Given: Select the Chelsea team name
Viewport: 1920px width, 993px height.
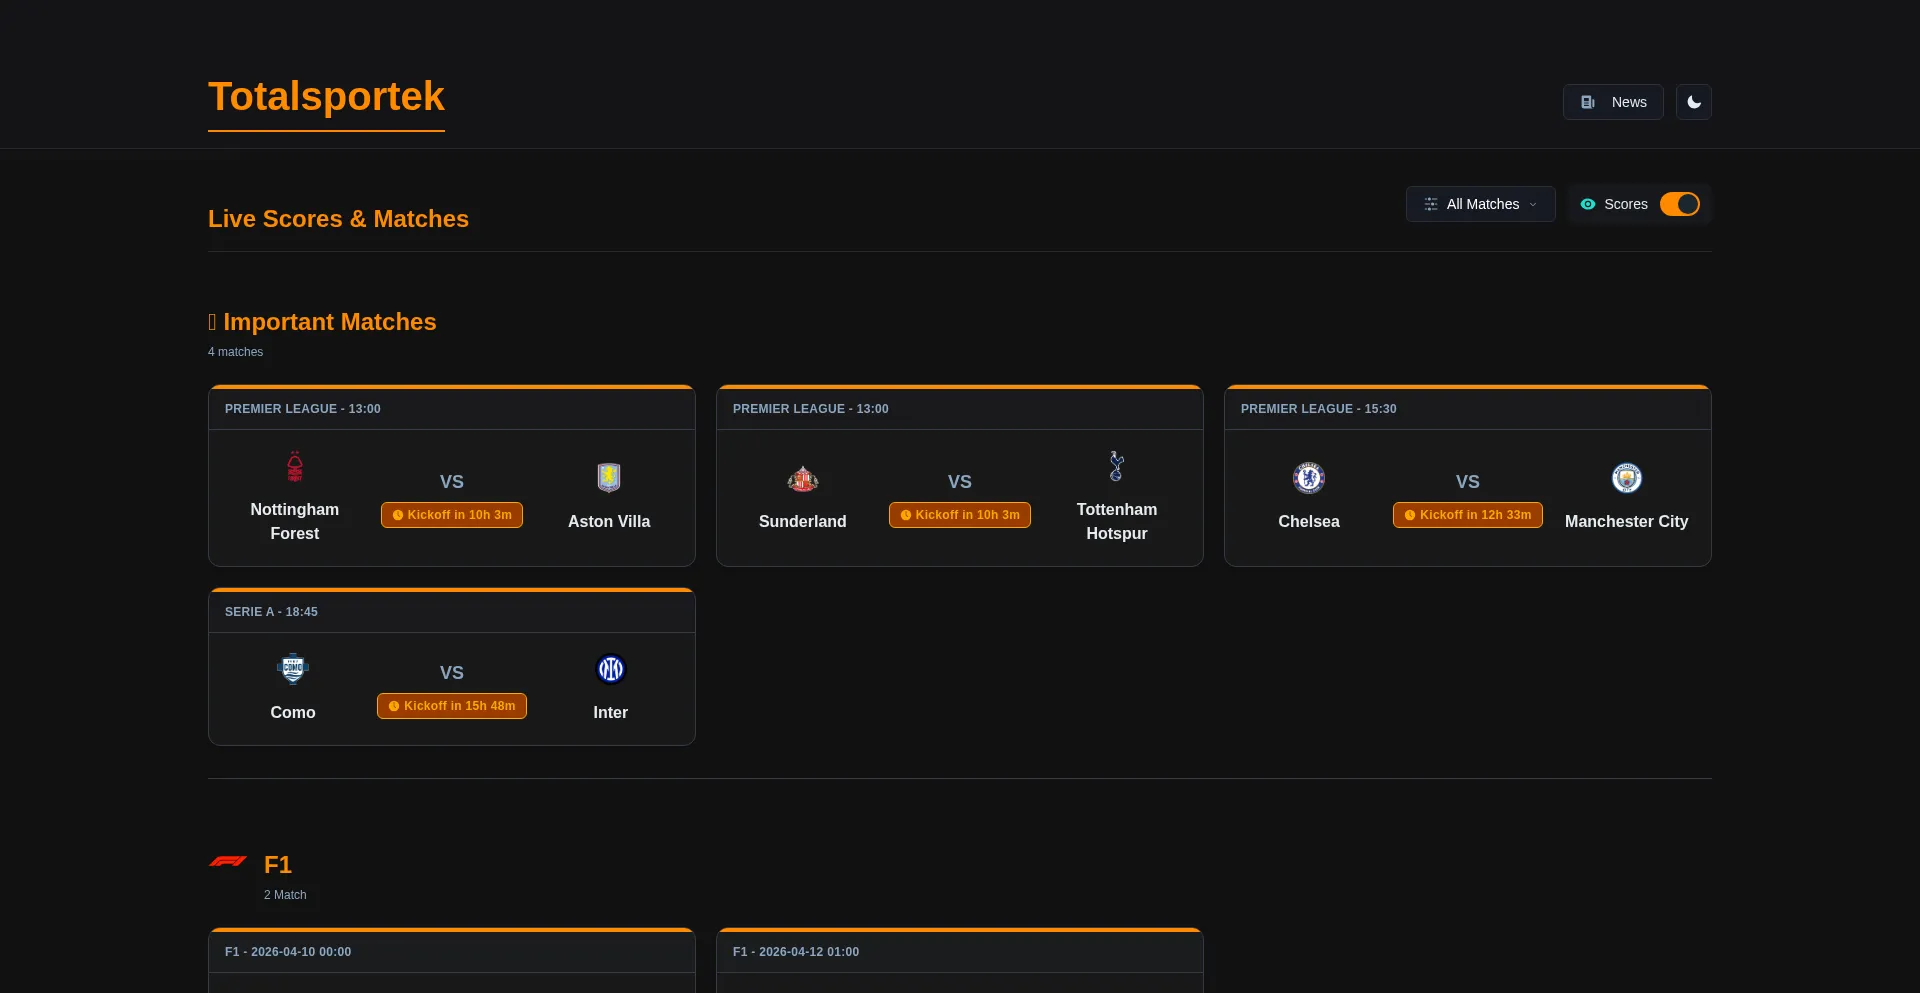Looking at the screenshot, I should [1309, 522].
